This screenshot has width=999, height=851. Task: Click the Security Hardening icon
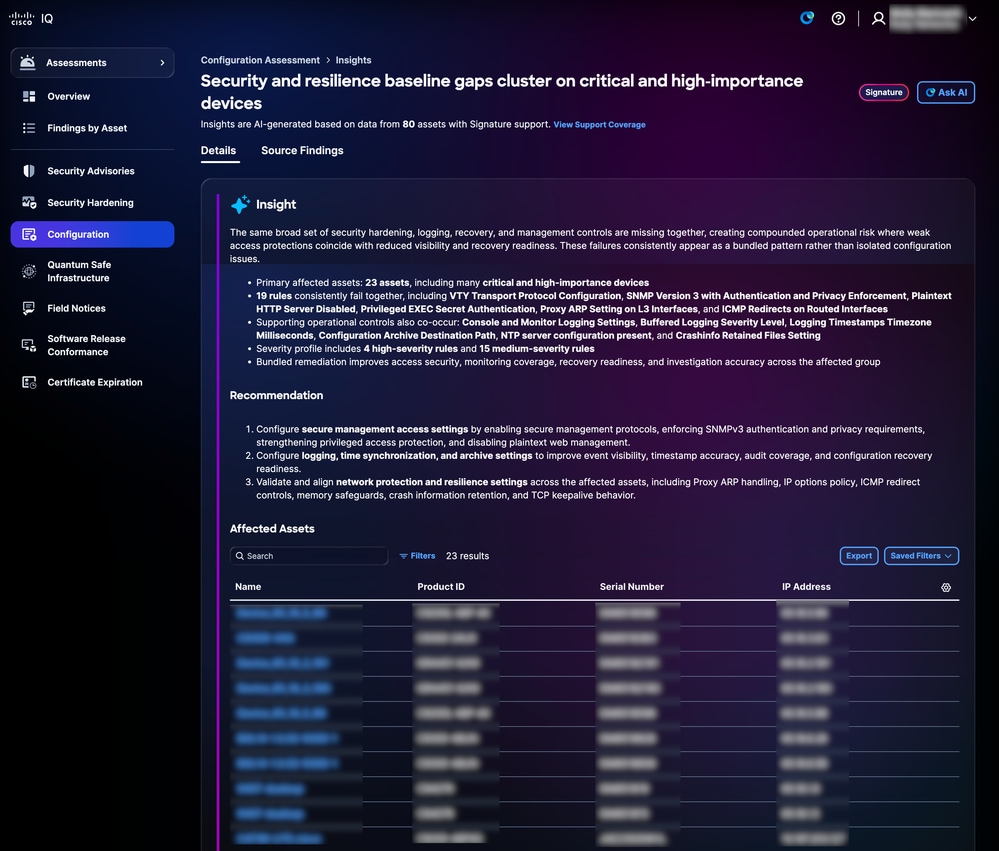(29, 203)
